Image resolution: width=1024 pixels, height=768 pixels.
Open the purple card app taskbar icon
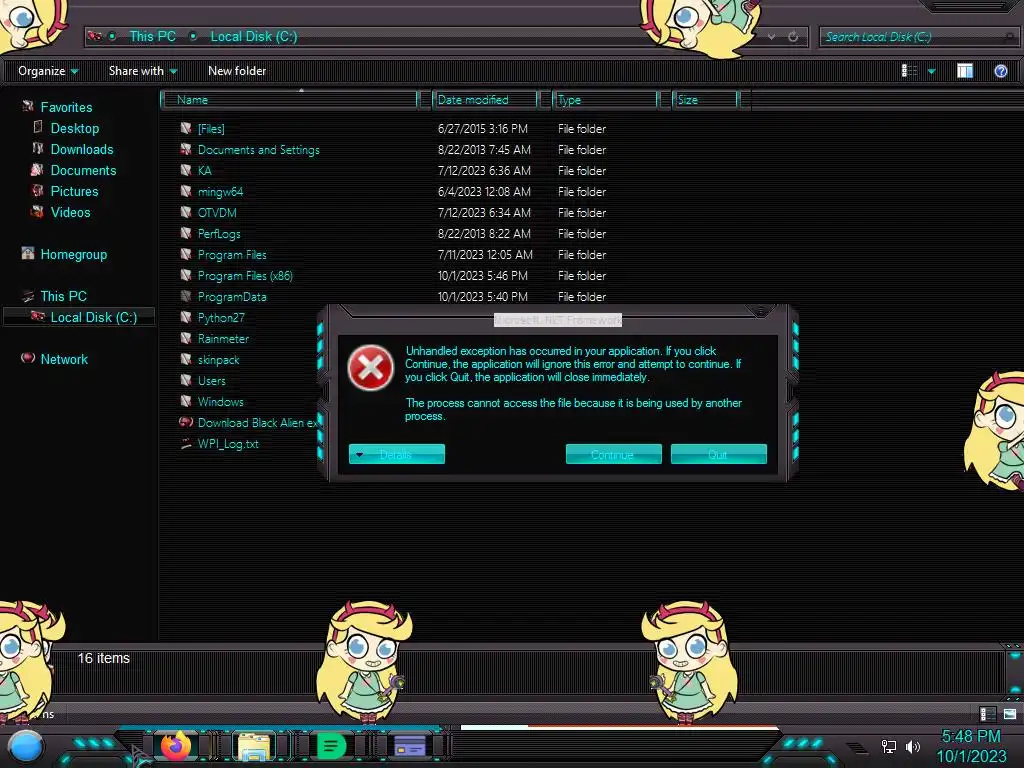click(409, 746)
